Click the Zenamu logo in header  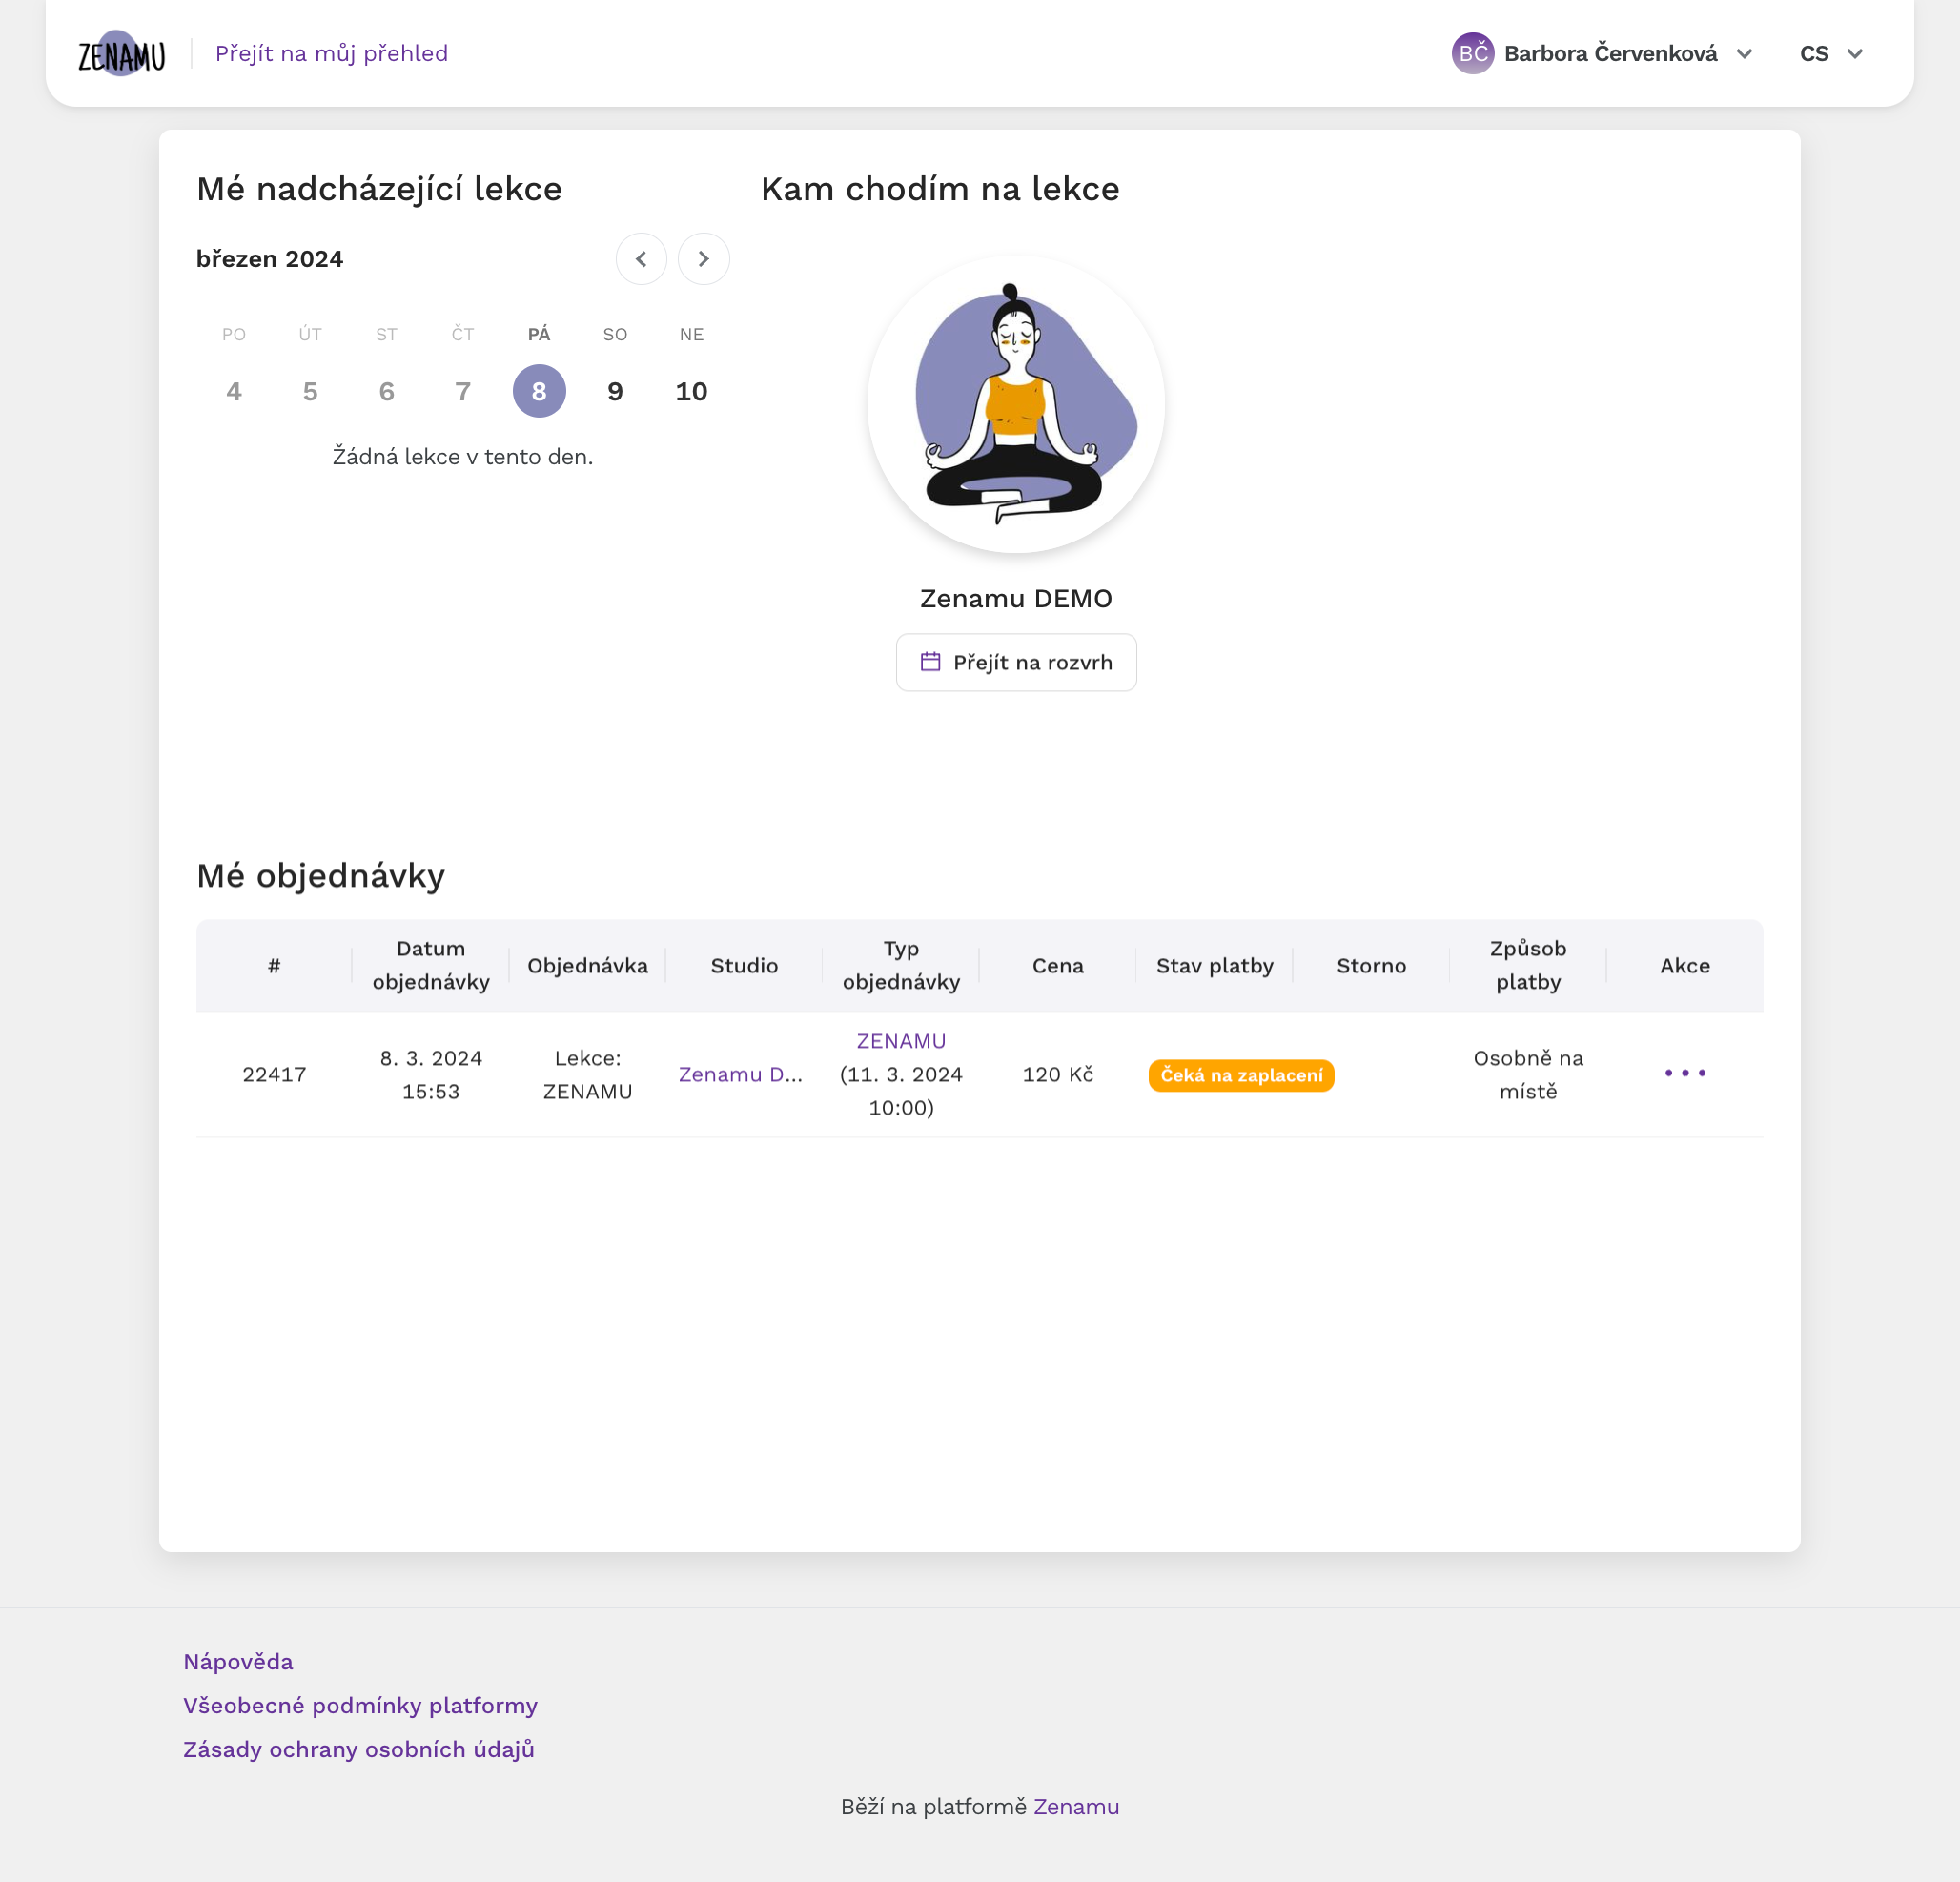[x=121, y=54]
